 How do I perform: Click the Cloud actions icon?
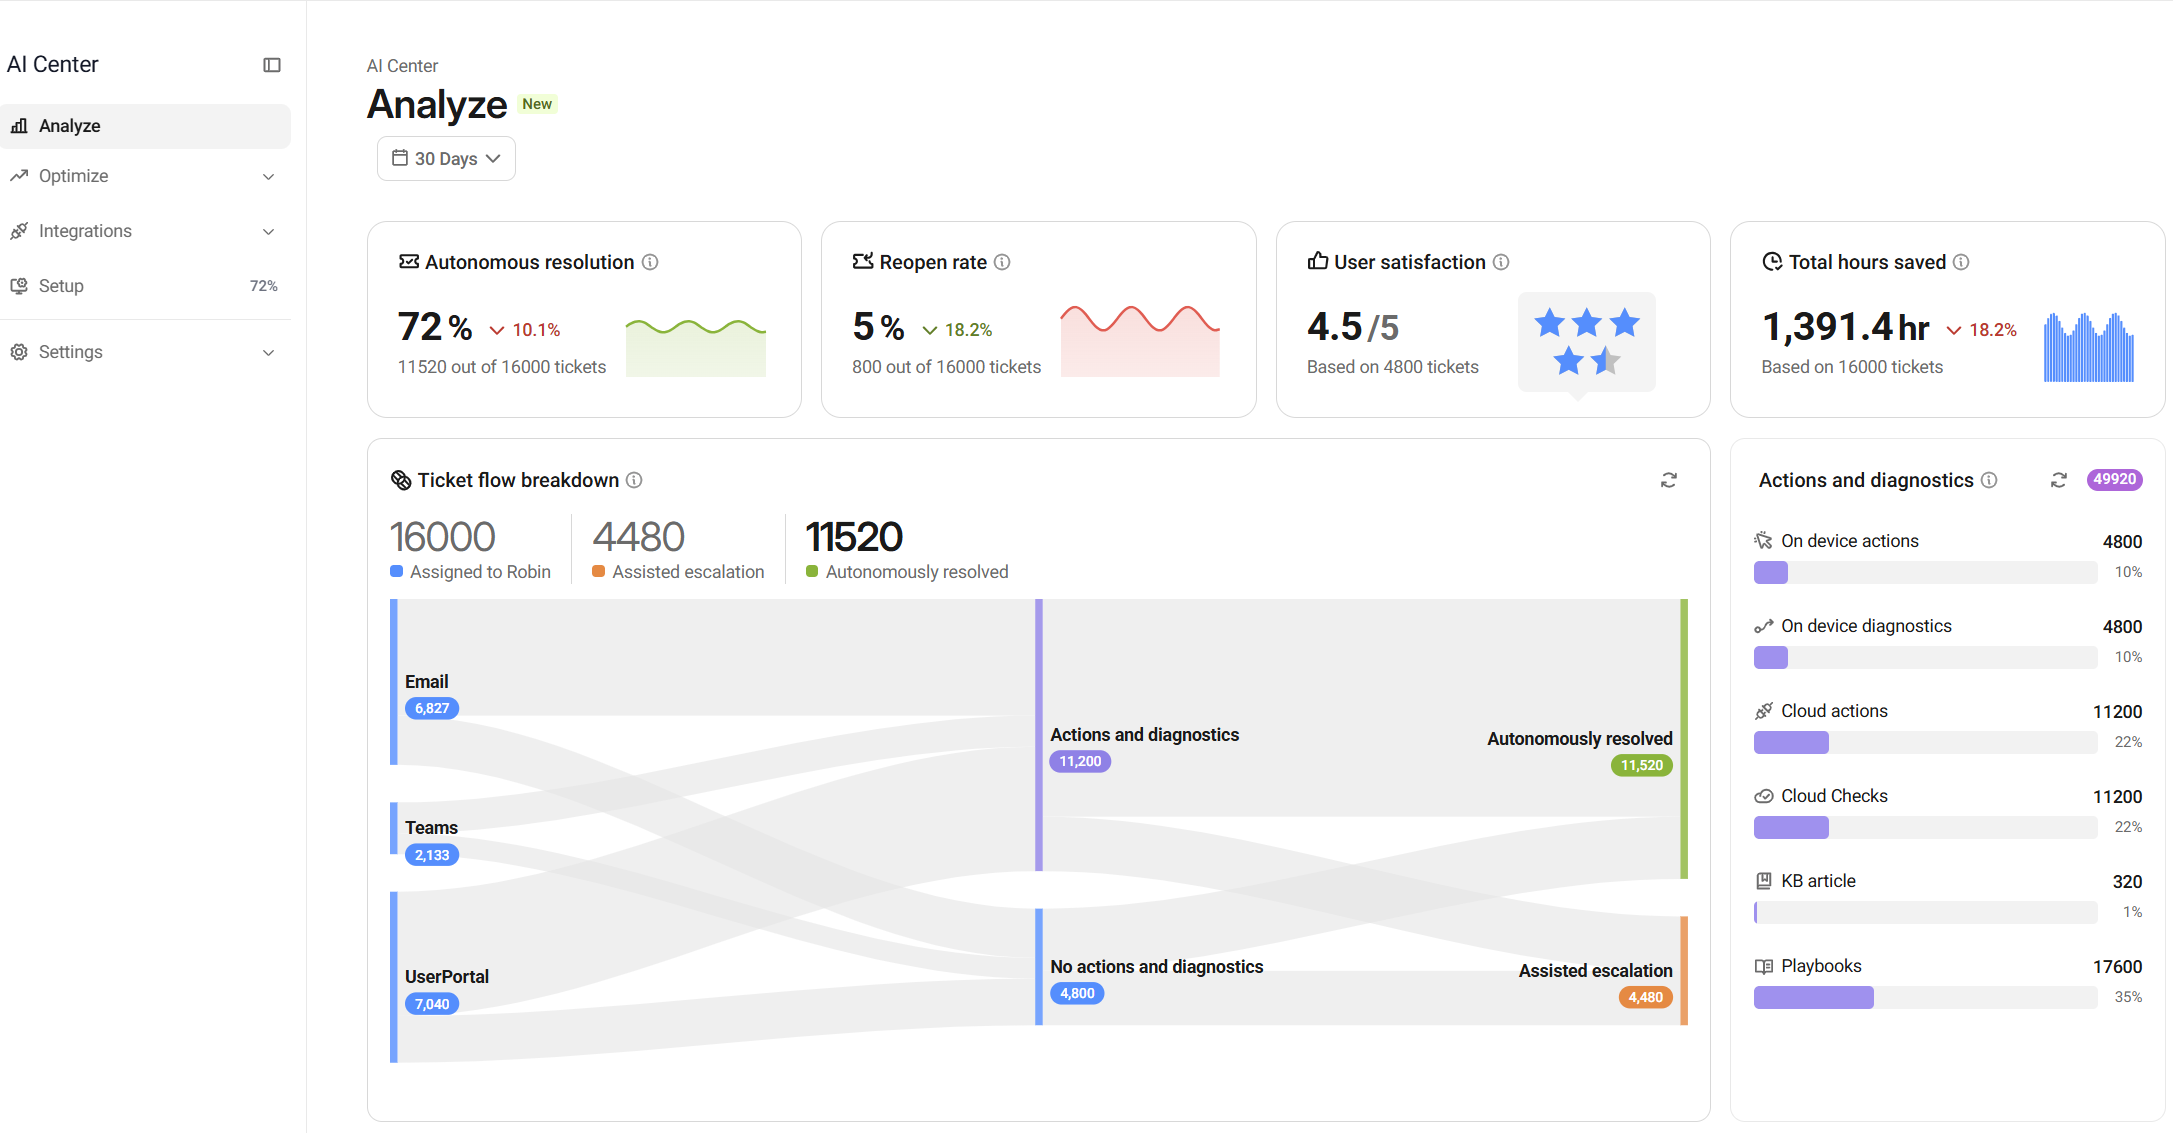[1764, 711]
